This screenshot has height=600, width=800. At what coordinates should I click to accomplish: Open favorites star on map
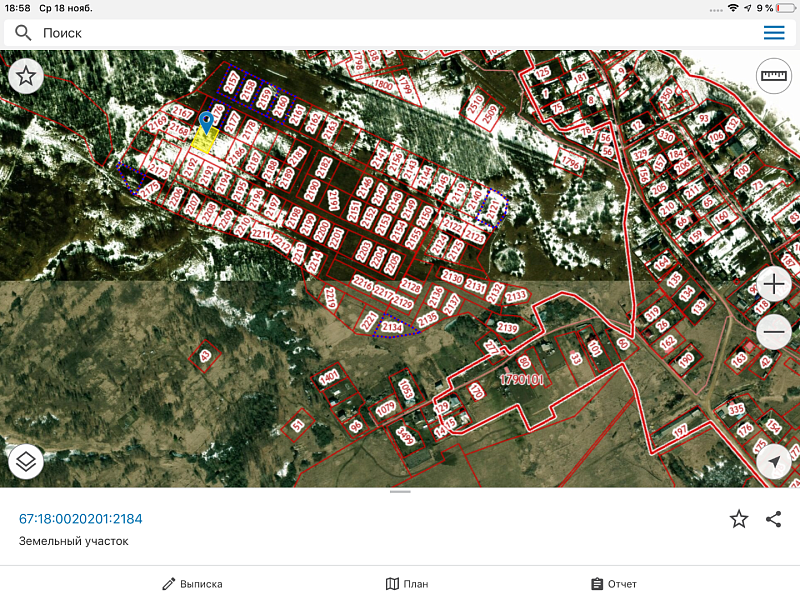click(x=26, y=75)
